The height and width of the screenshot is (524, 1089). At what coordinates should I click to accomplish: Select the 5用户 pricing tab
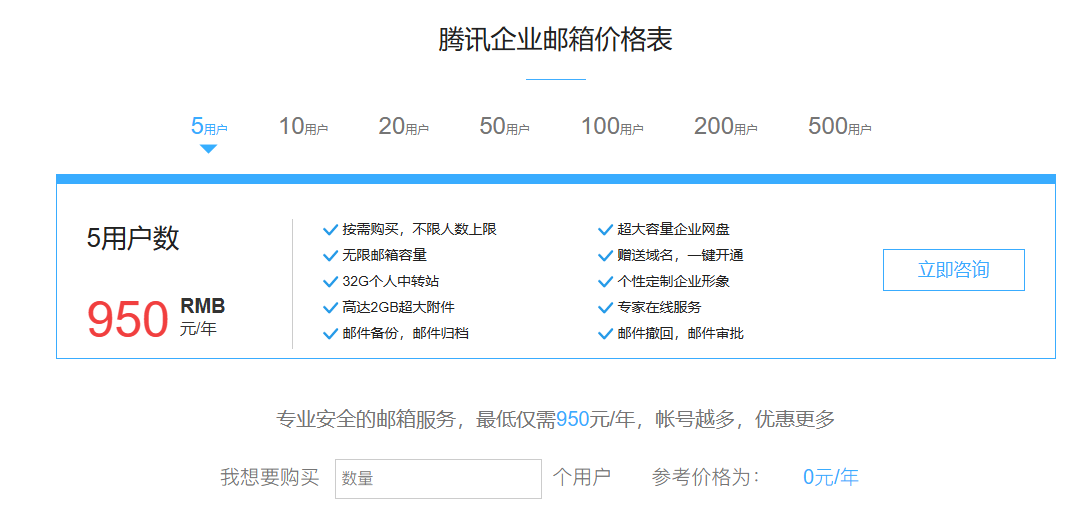coord(209,127)
